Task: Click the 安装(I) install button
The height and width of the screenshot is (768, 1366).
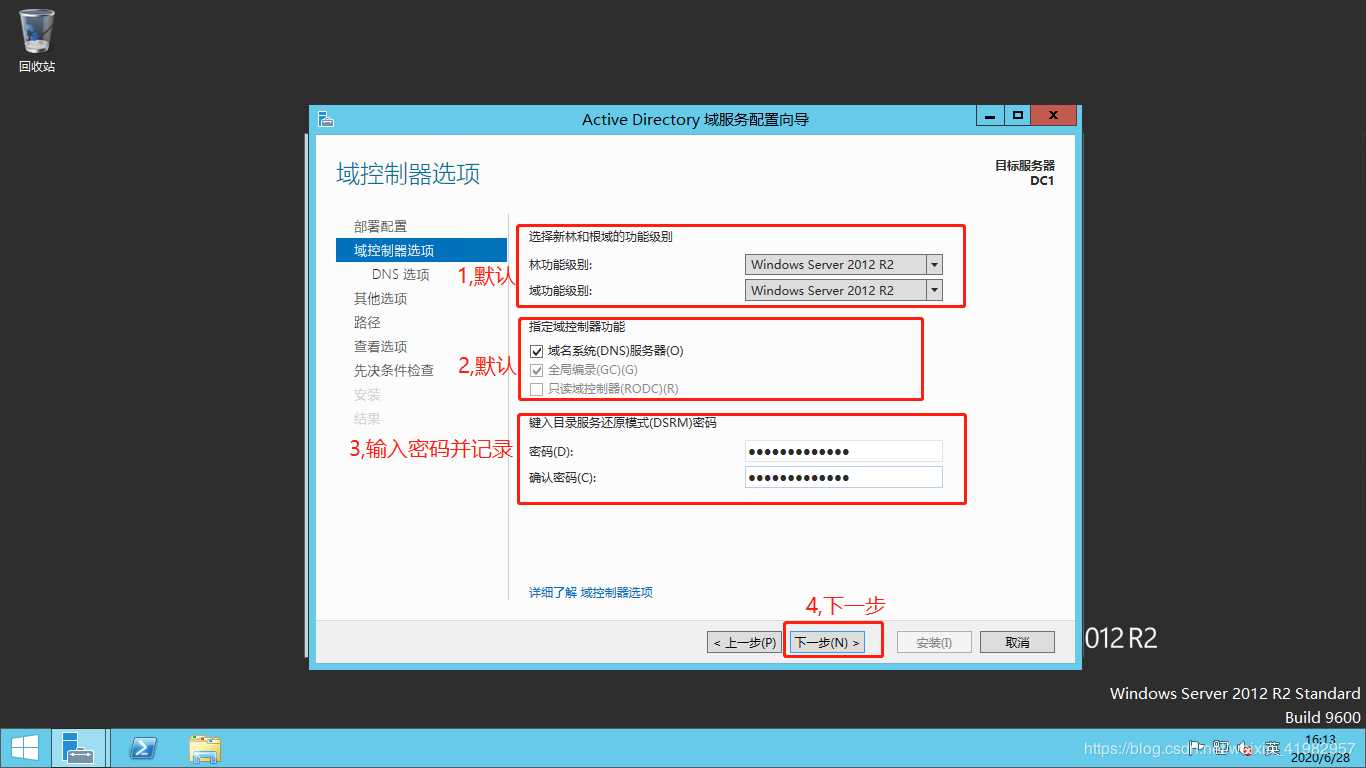Action: tap(934, 642)
